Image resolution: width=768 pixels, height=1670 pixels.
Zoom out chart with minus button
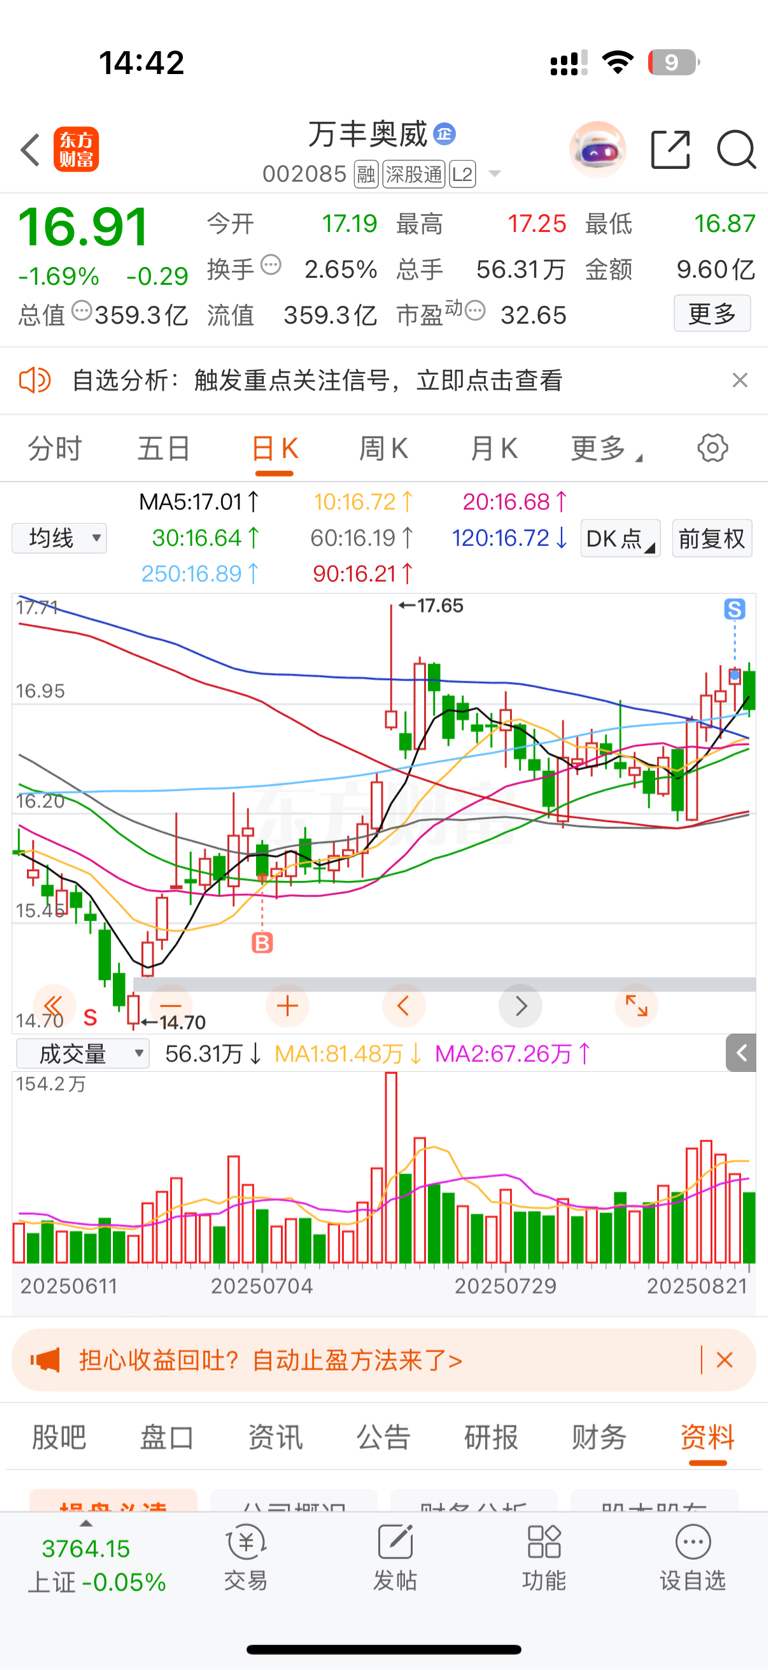(x=171, y=1005)
